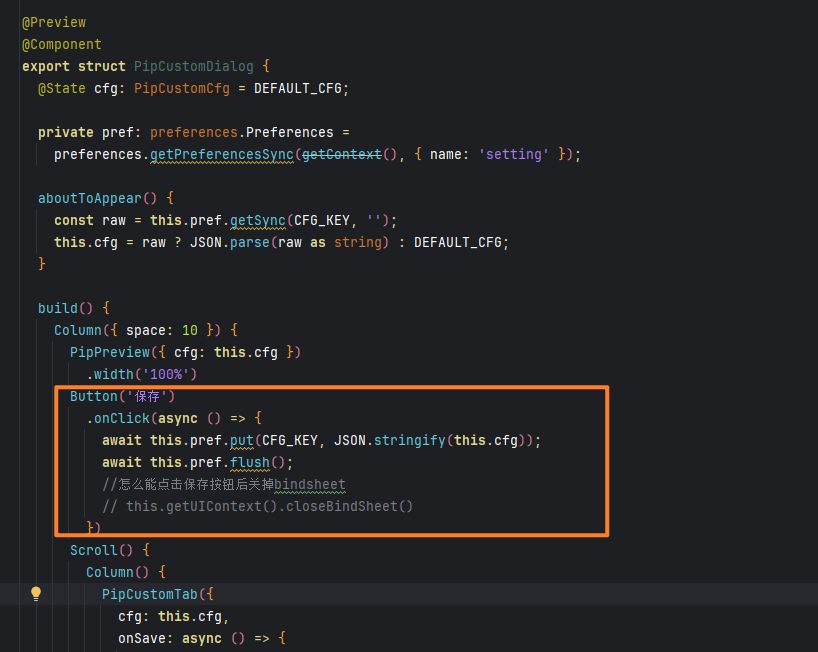Screen dimensions: 818x652
Task: Click the @Component decorator
Action: pyautogui.click(x=62, y=44)
